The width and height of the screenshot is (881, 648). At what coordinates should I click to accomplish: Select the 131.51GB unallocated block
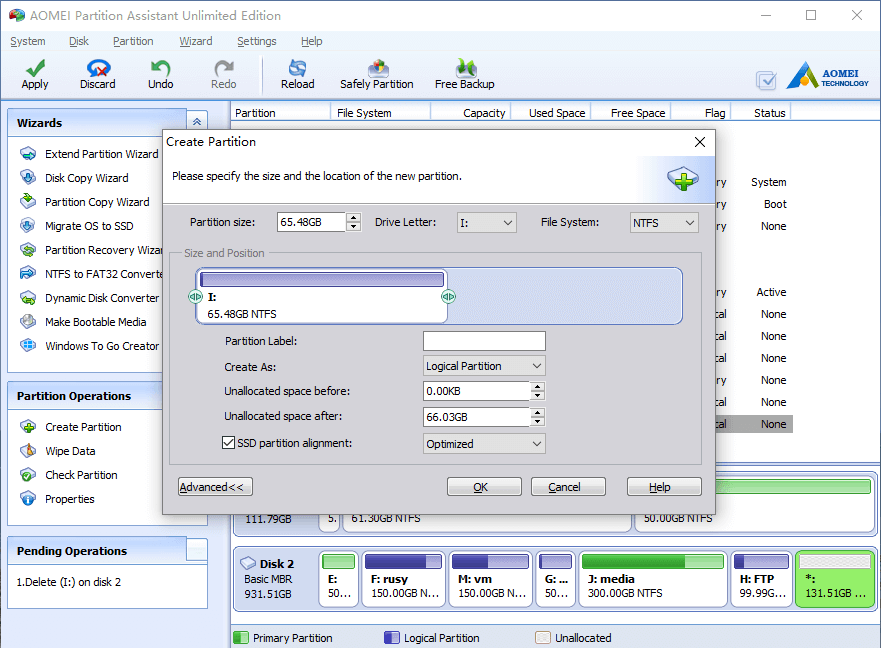pyautogui.click(x=835, y=579)
